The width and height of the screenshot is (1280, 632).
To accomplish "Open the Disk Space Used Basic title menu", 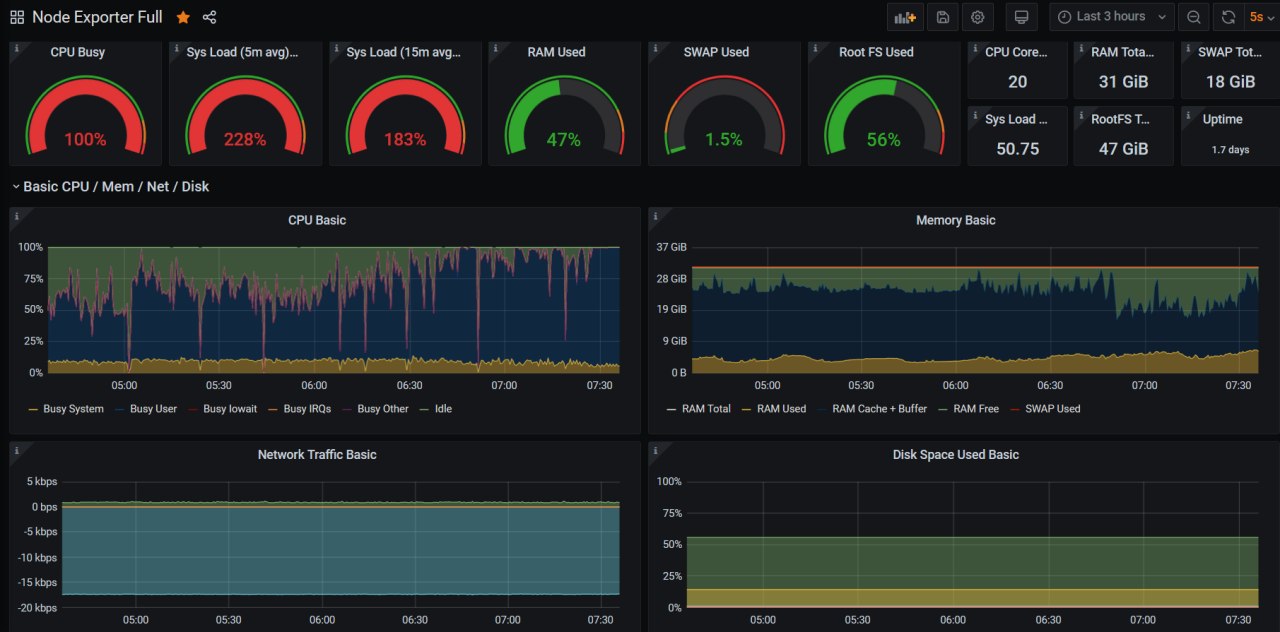I will point(956,454).
